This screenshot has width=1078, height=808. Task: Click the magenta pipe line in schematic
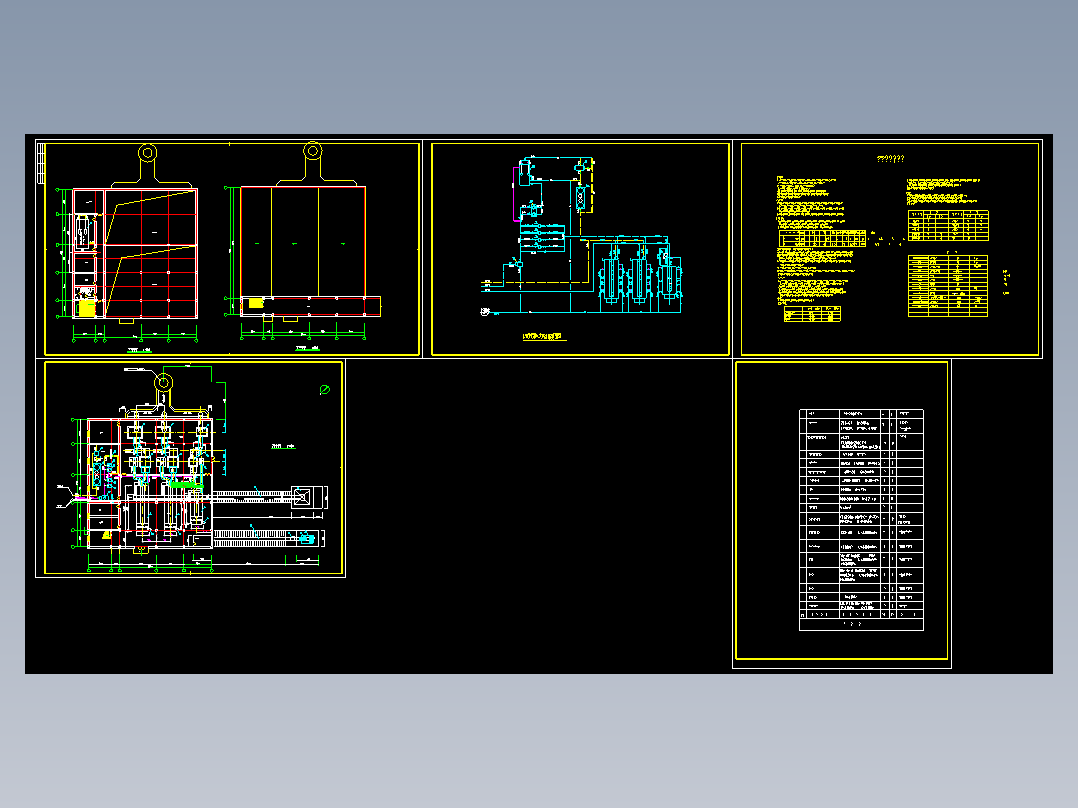(516, 194)
